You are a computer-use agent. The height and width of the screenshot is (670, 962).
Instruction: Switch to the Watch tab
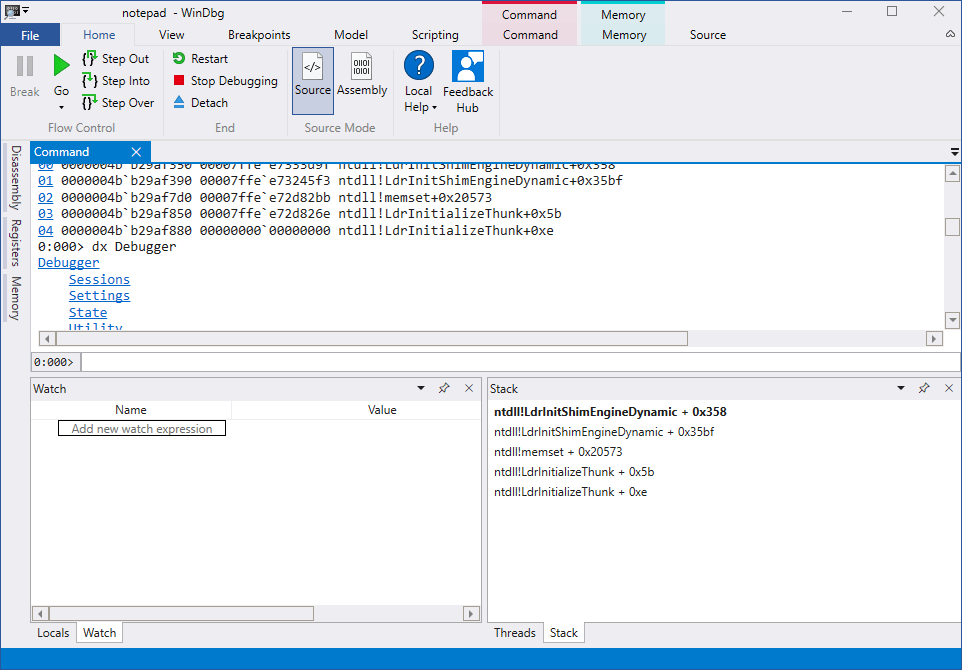pos(99,633)
